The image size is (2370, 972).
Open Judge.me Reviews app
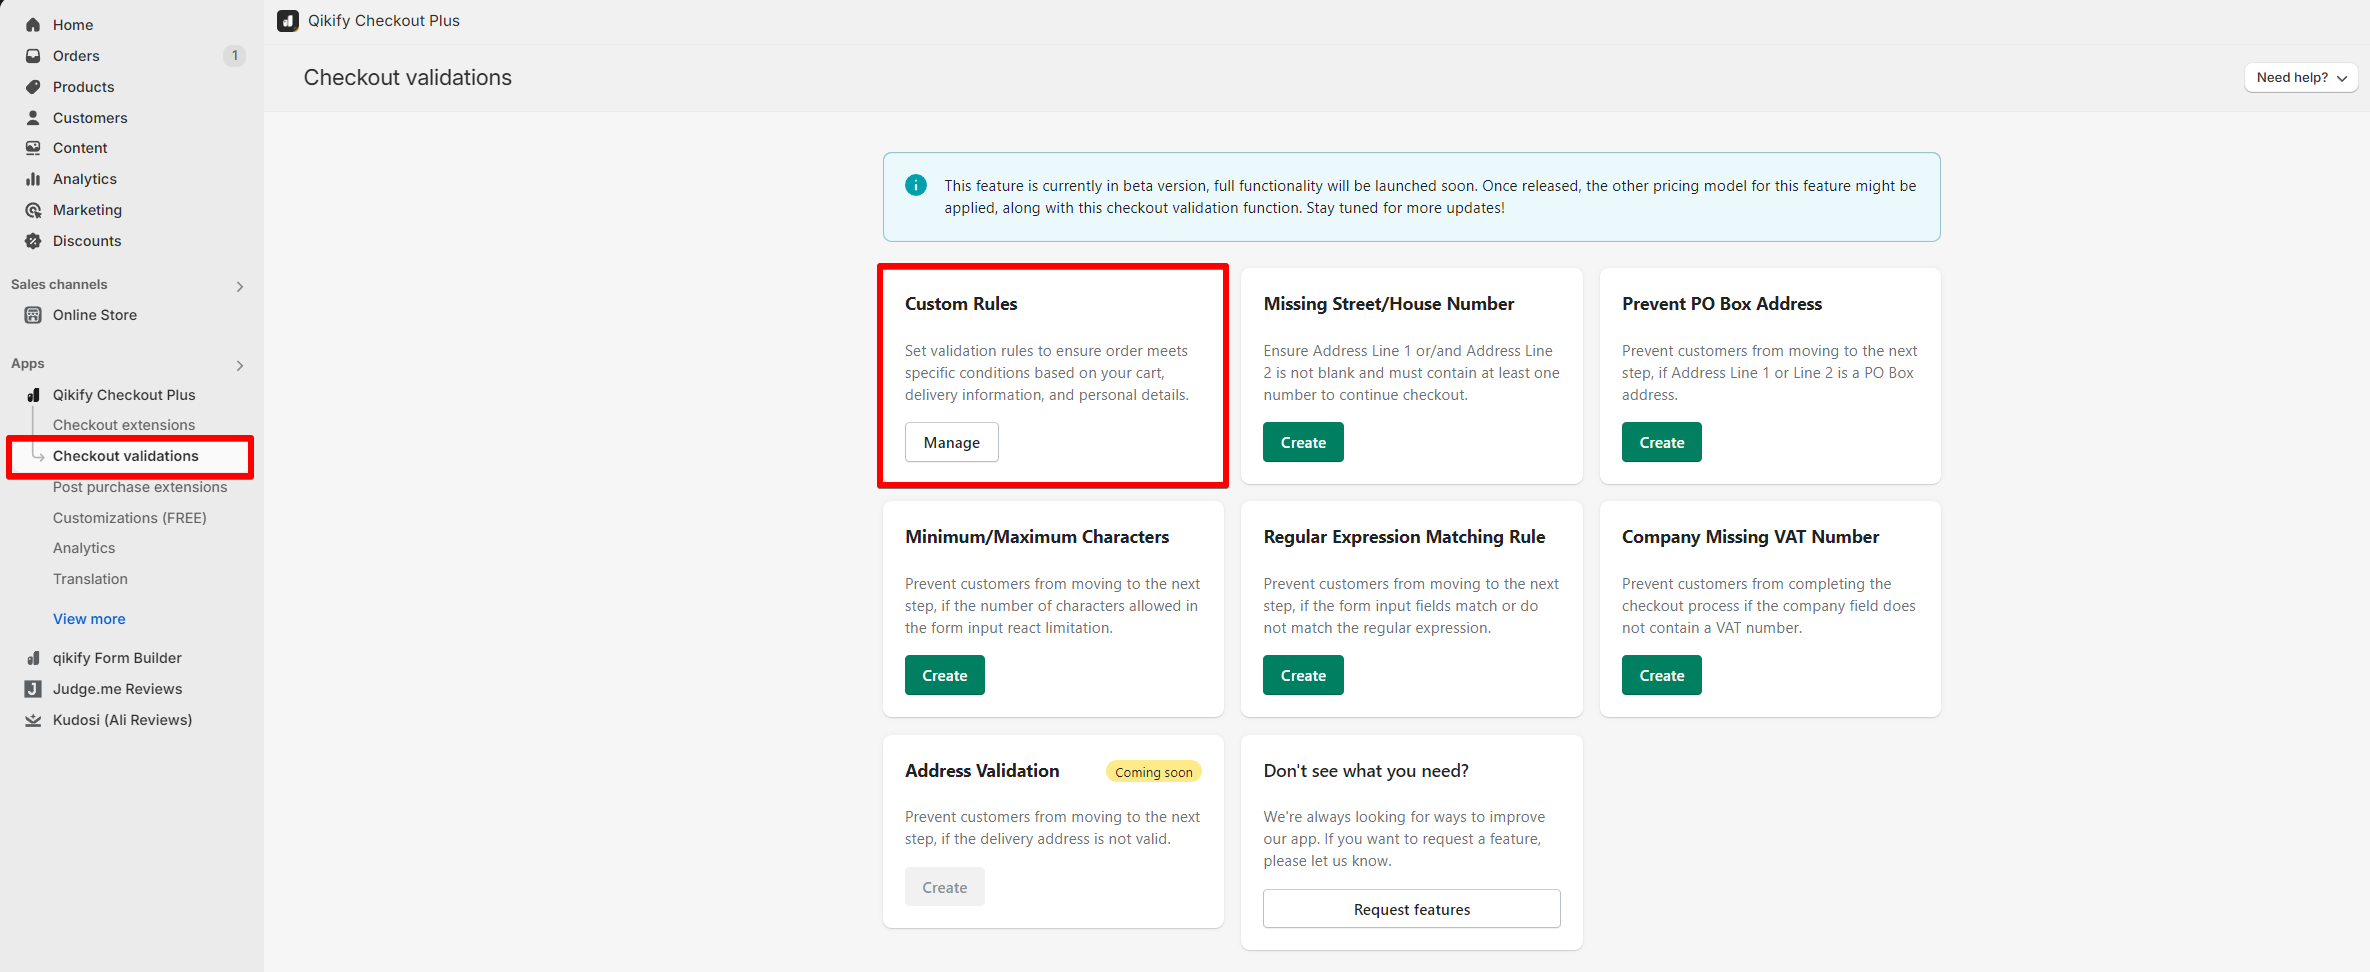117,689
